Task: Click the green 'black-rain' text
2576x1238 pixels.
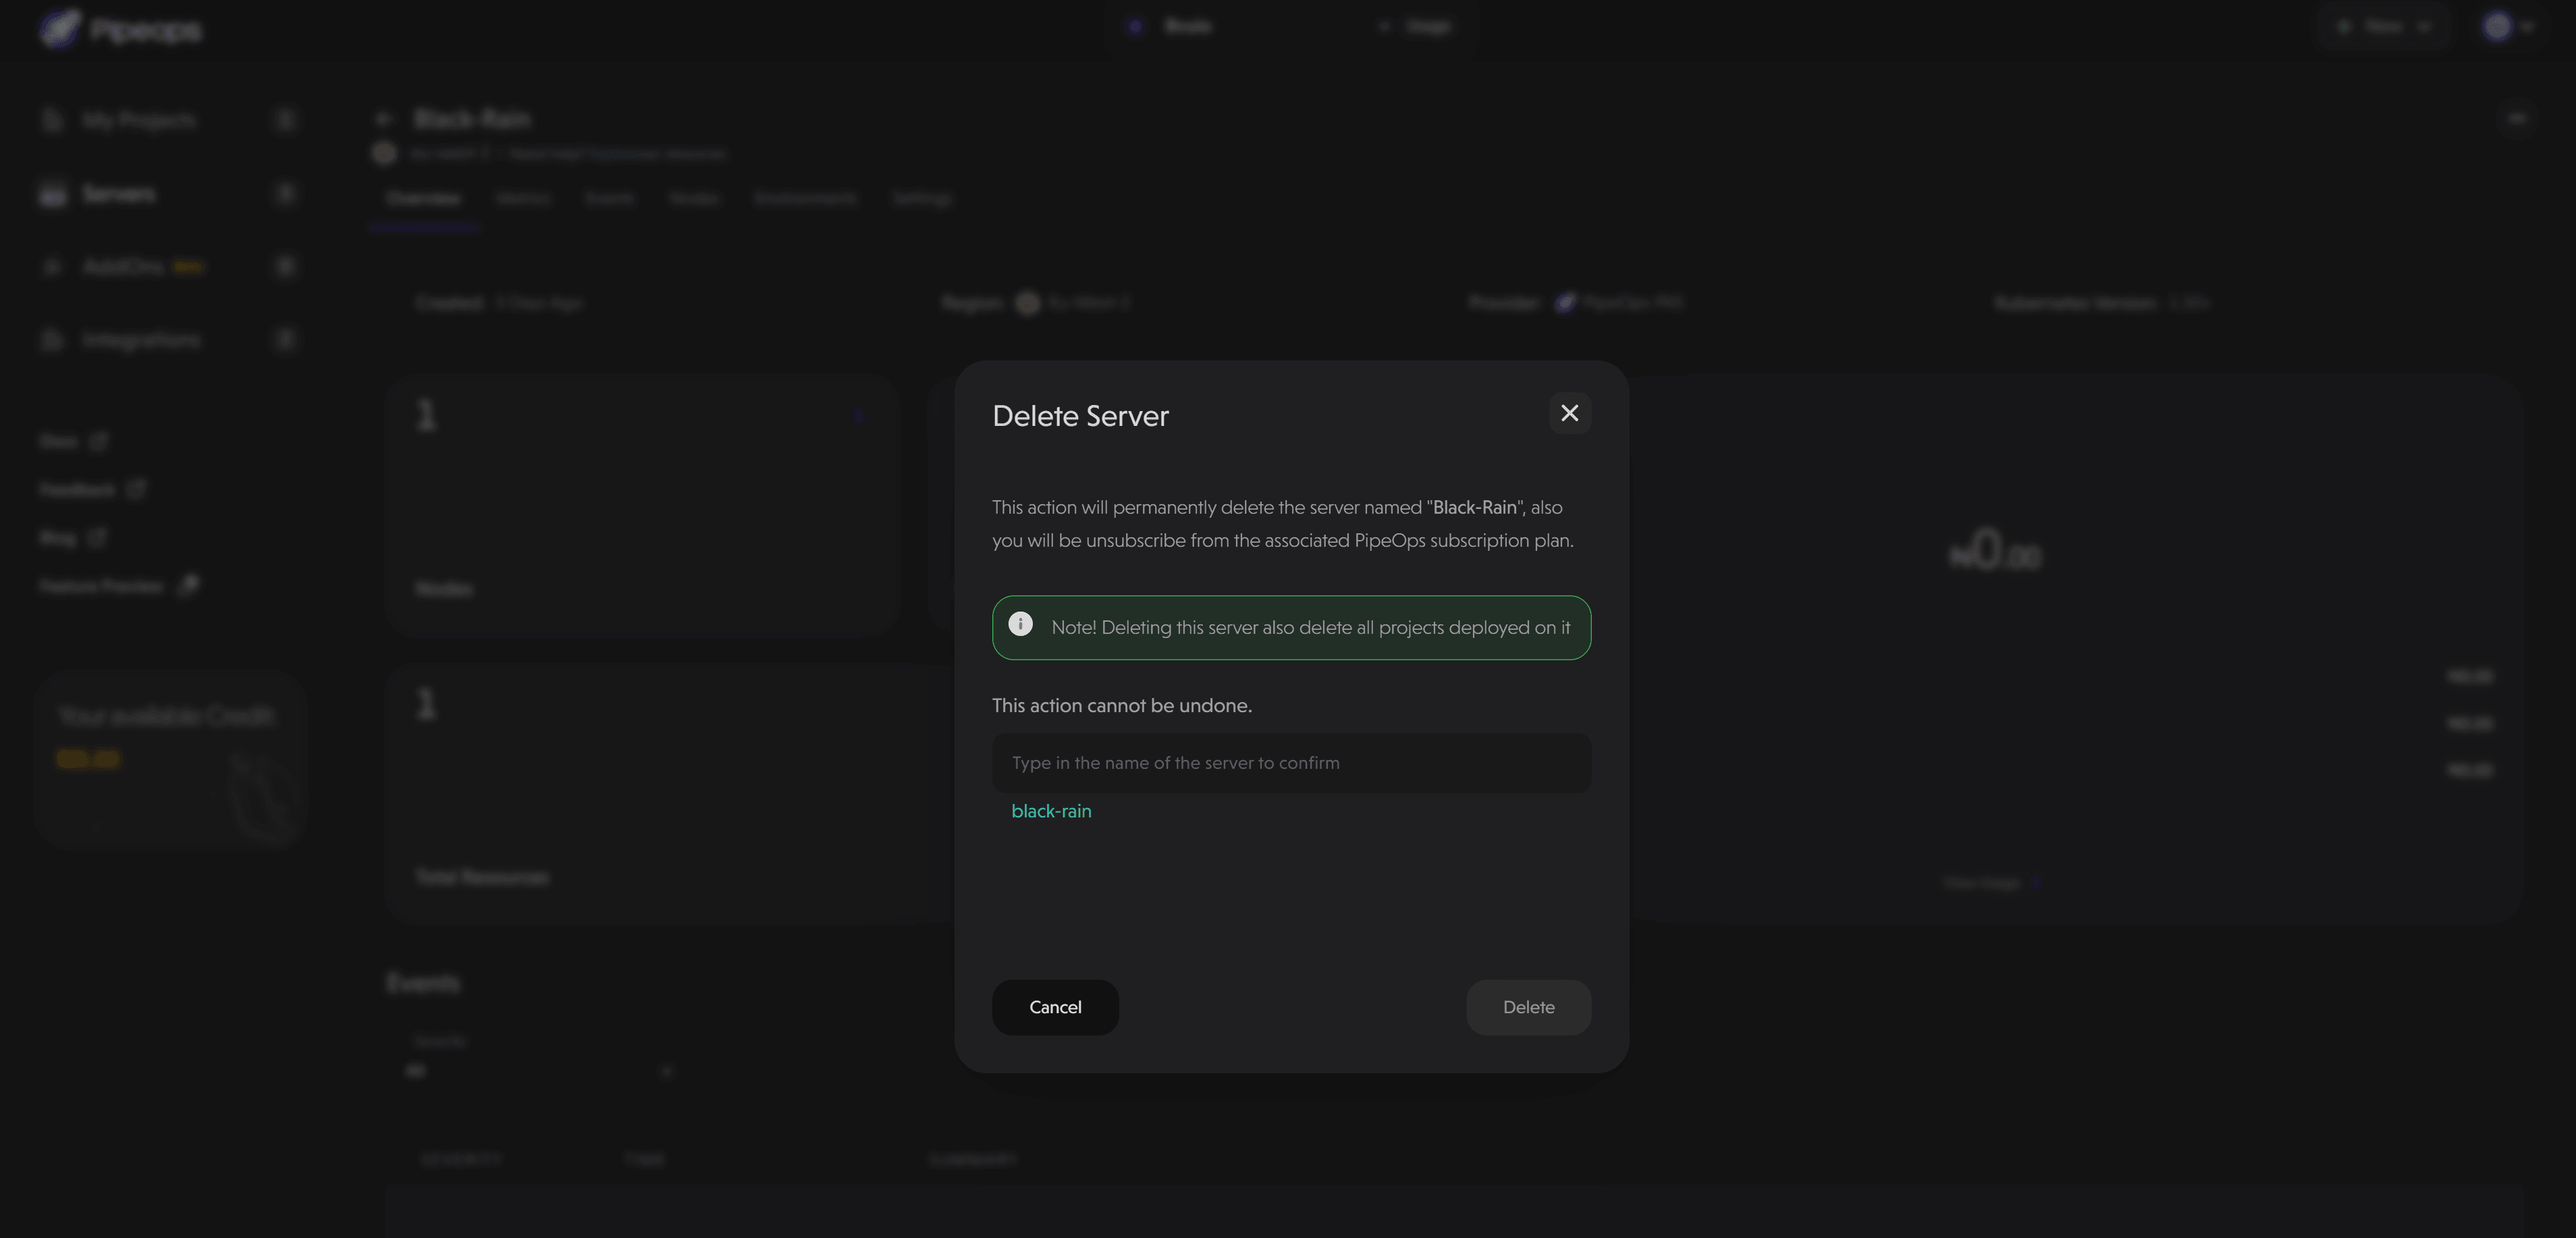Action: 1051,811
